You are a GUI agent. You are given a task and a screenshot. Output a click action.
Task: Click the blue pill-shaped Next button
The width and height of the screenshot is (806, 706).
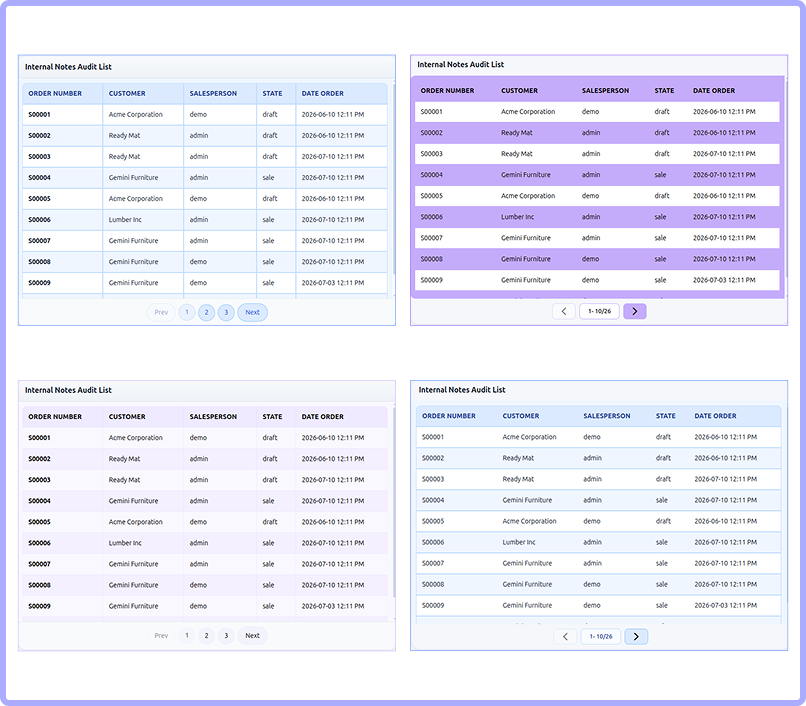pyautogui.click(x=252, y=312)
